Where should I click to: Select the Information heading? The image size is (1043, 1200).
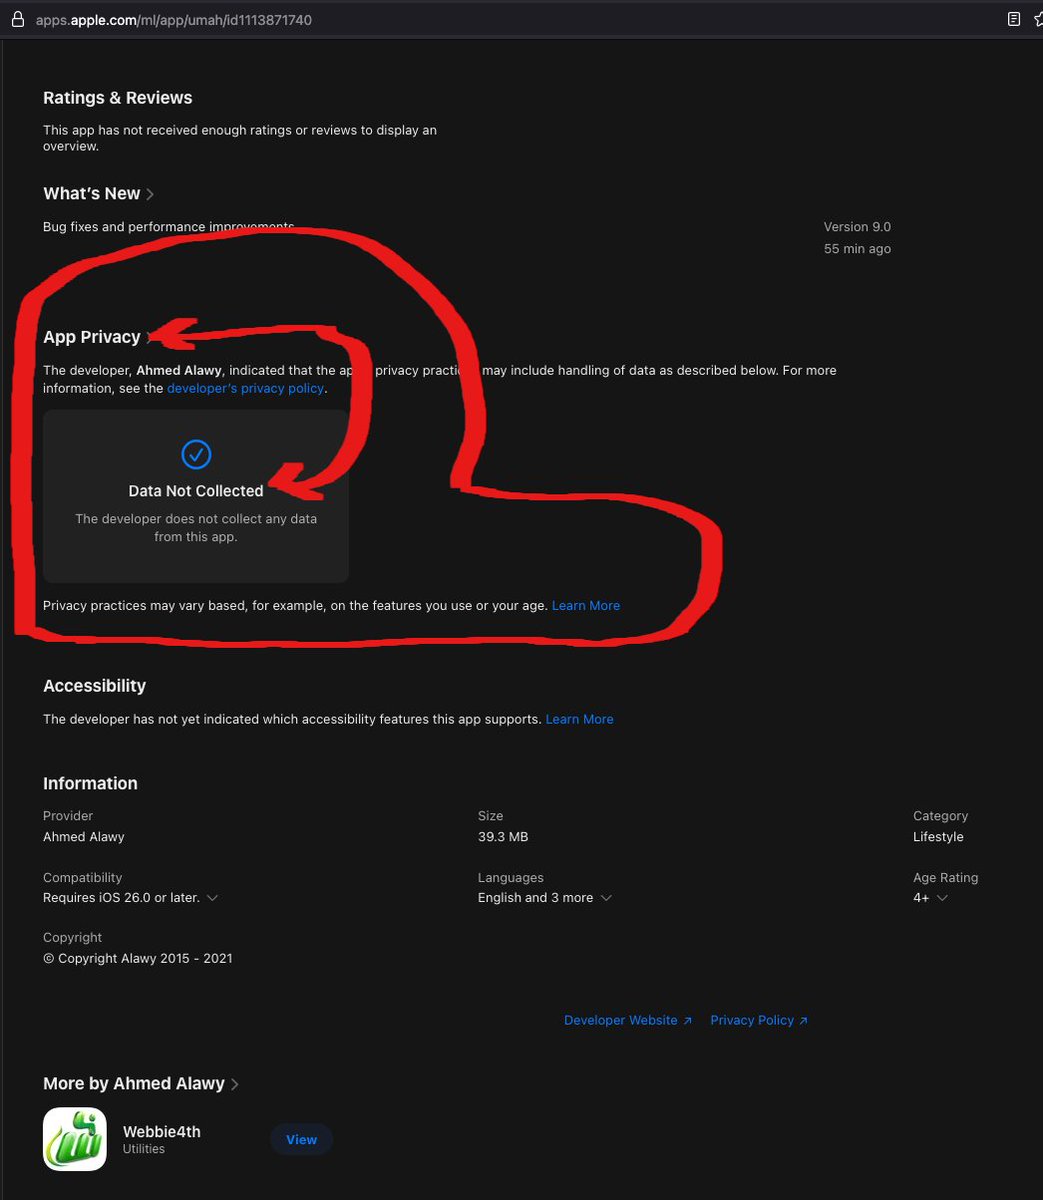[90, 784]
